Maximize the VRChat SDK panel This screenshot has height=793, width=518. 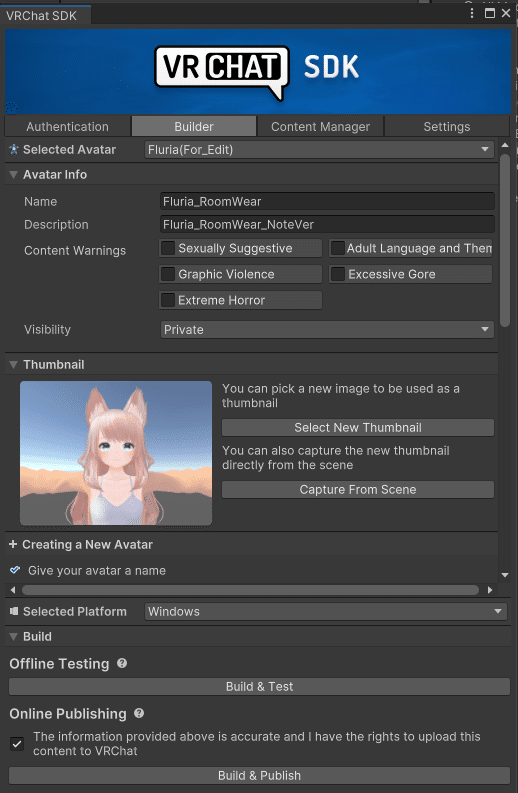[x=490, y=13]
